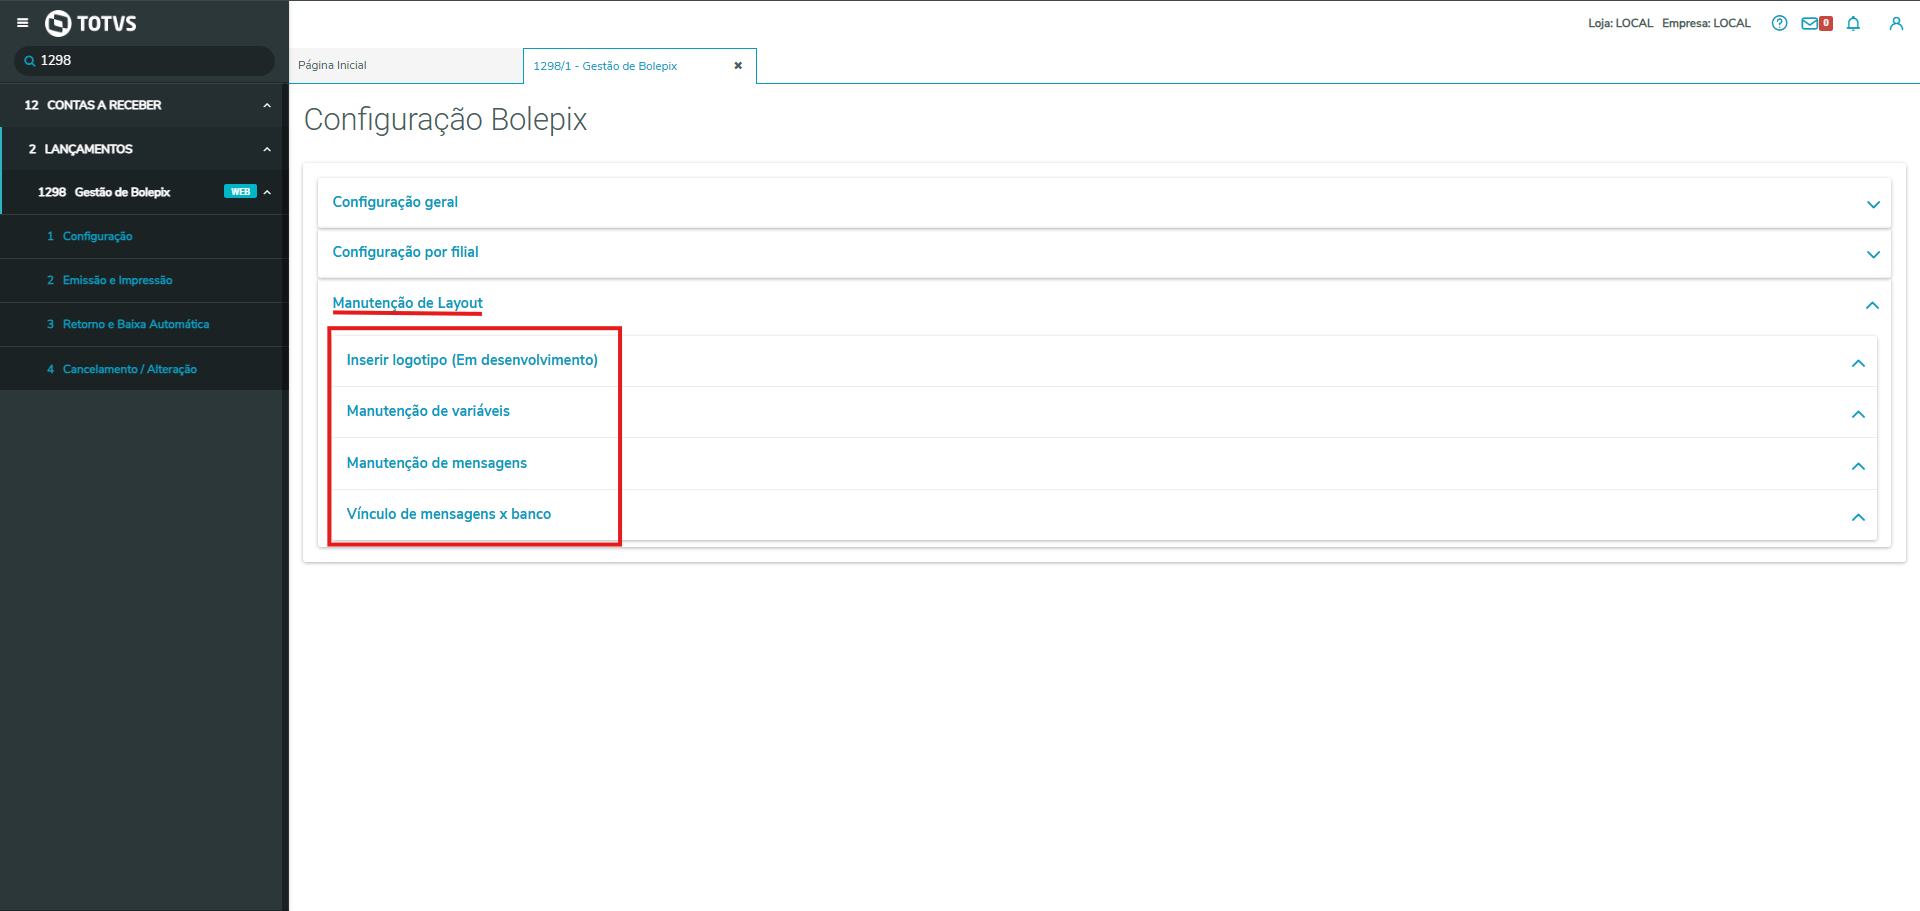
Task: Collapse the Contas a Receber menu chevron
Action: click(x=267, y=105)
